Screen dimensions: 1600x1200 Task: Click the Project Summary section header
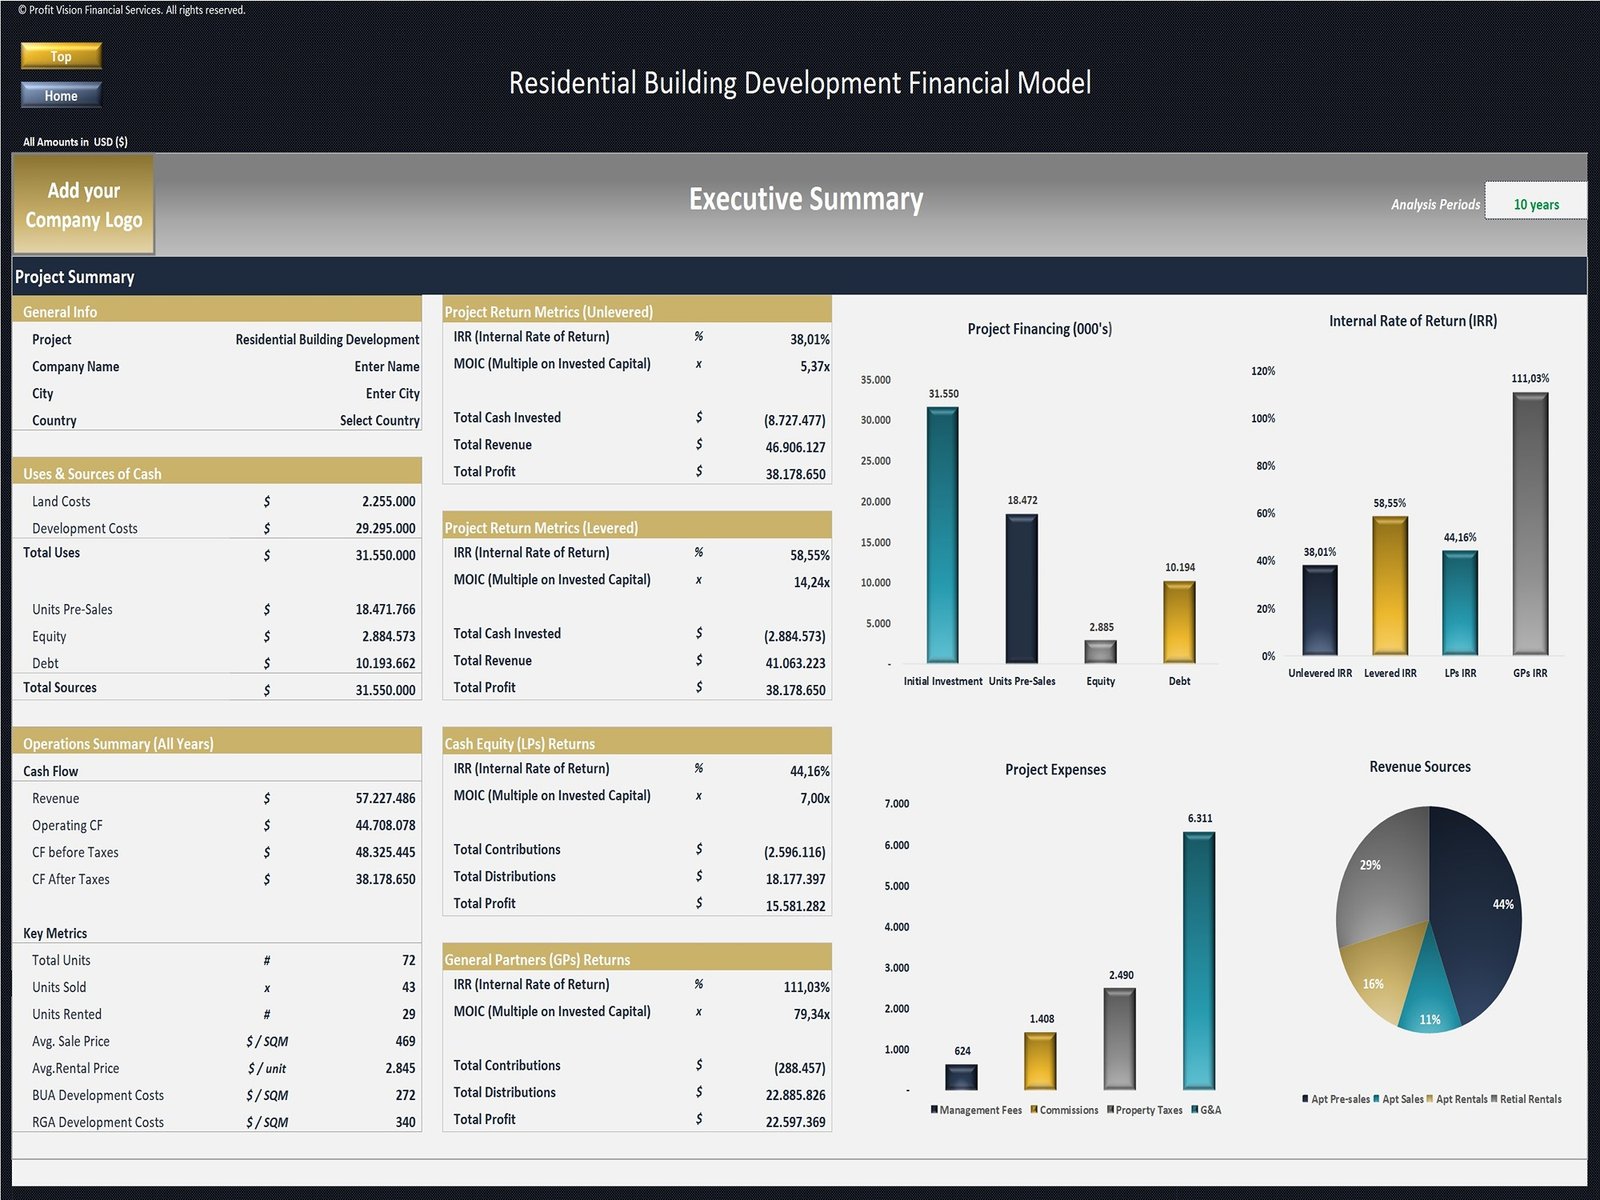pos(75,277)
